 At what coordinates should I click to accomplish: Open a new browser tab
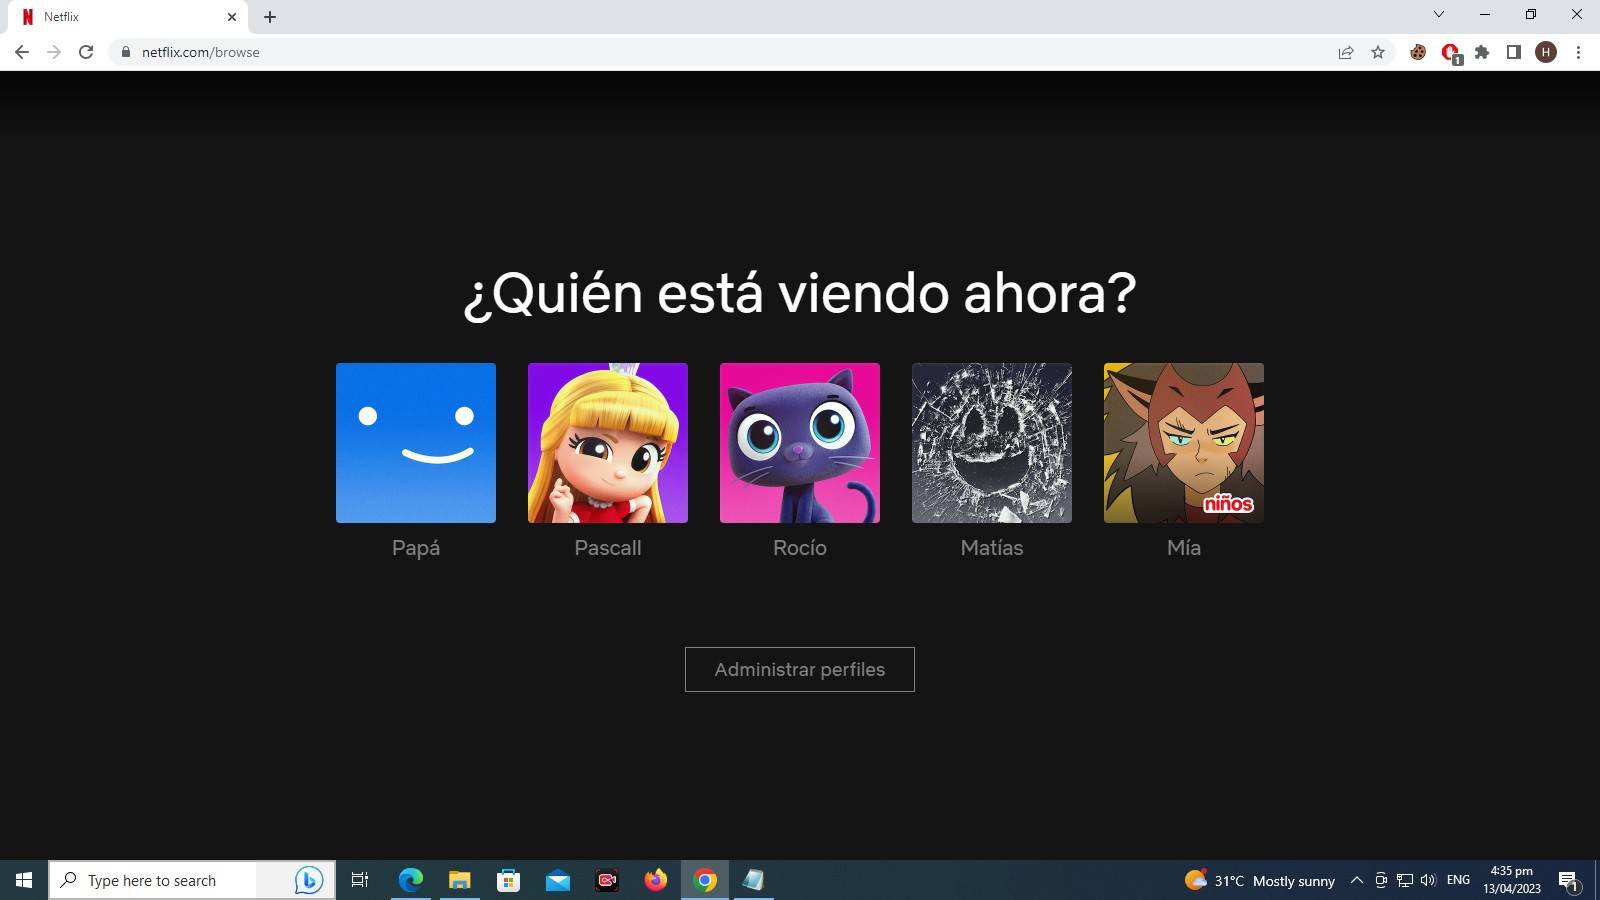(270, 17)
